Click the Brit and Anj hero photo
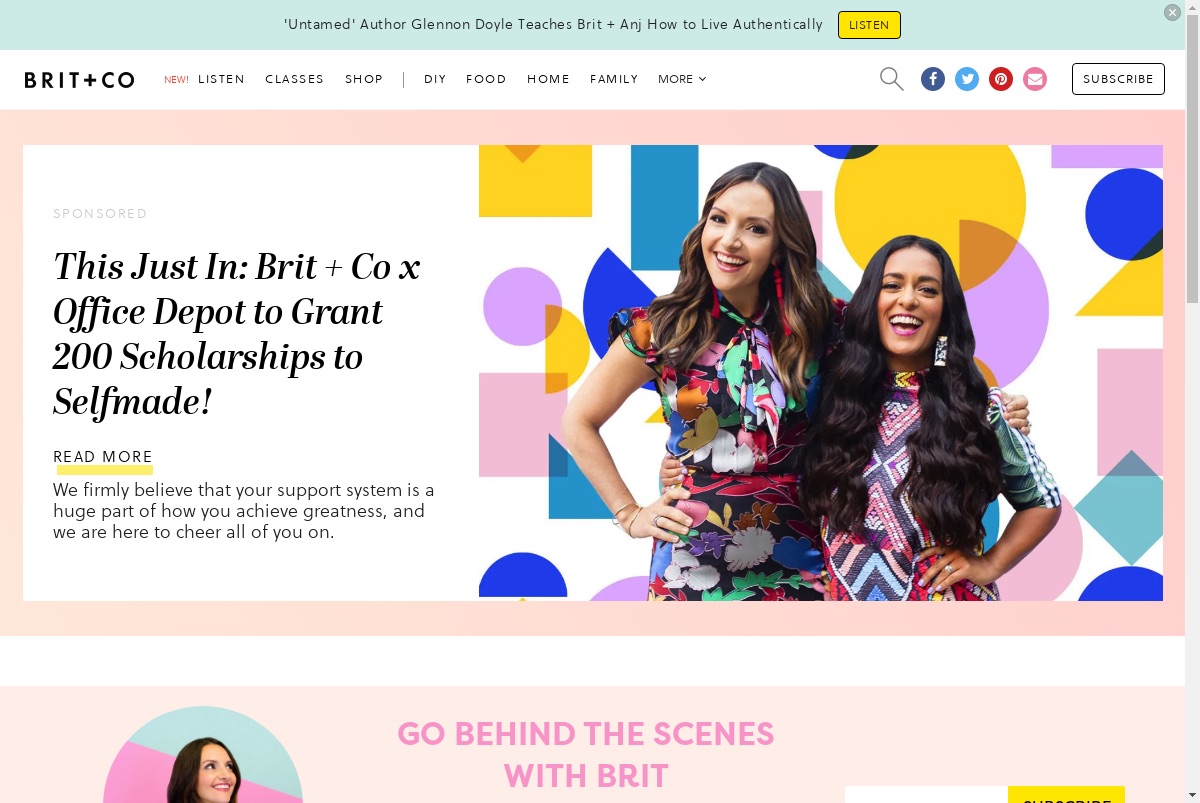Image resolution: width=1200 pixels, height=803 pixels. click(821, 373)
